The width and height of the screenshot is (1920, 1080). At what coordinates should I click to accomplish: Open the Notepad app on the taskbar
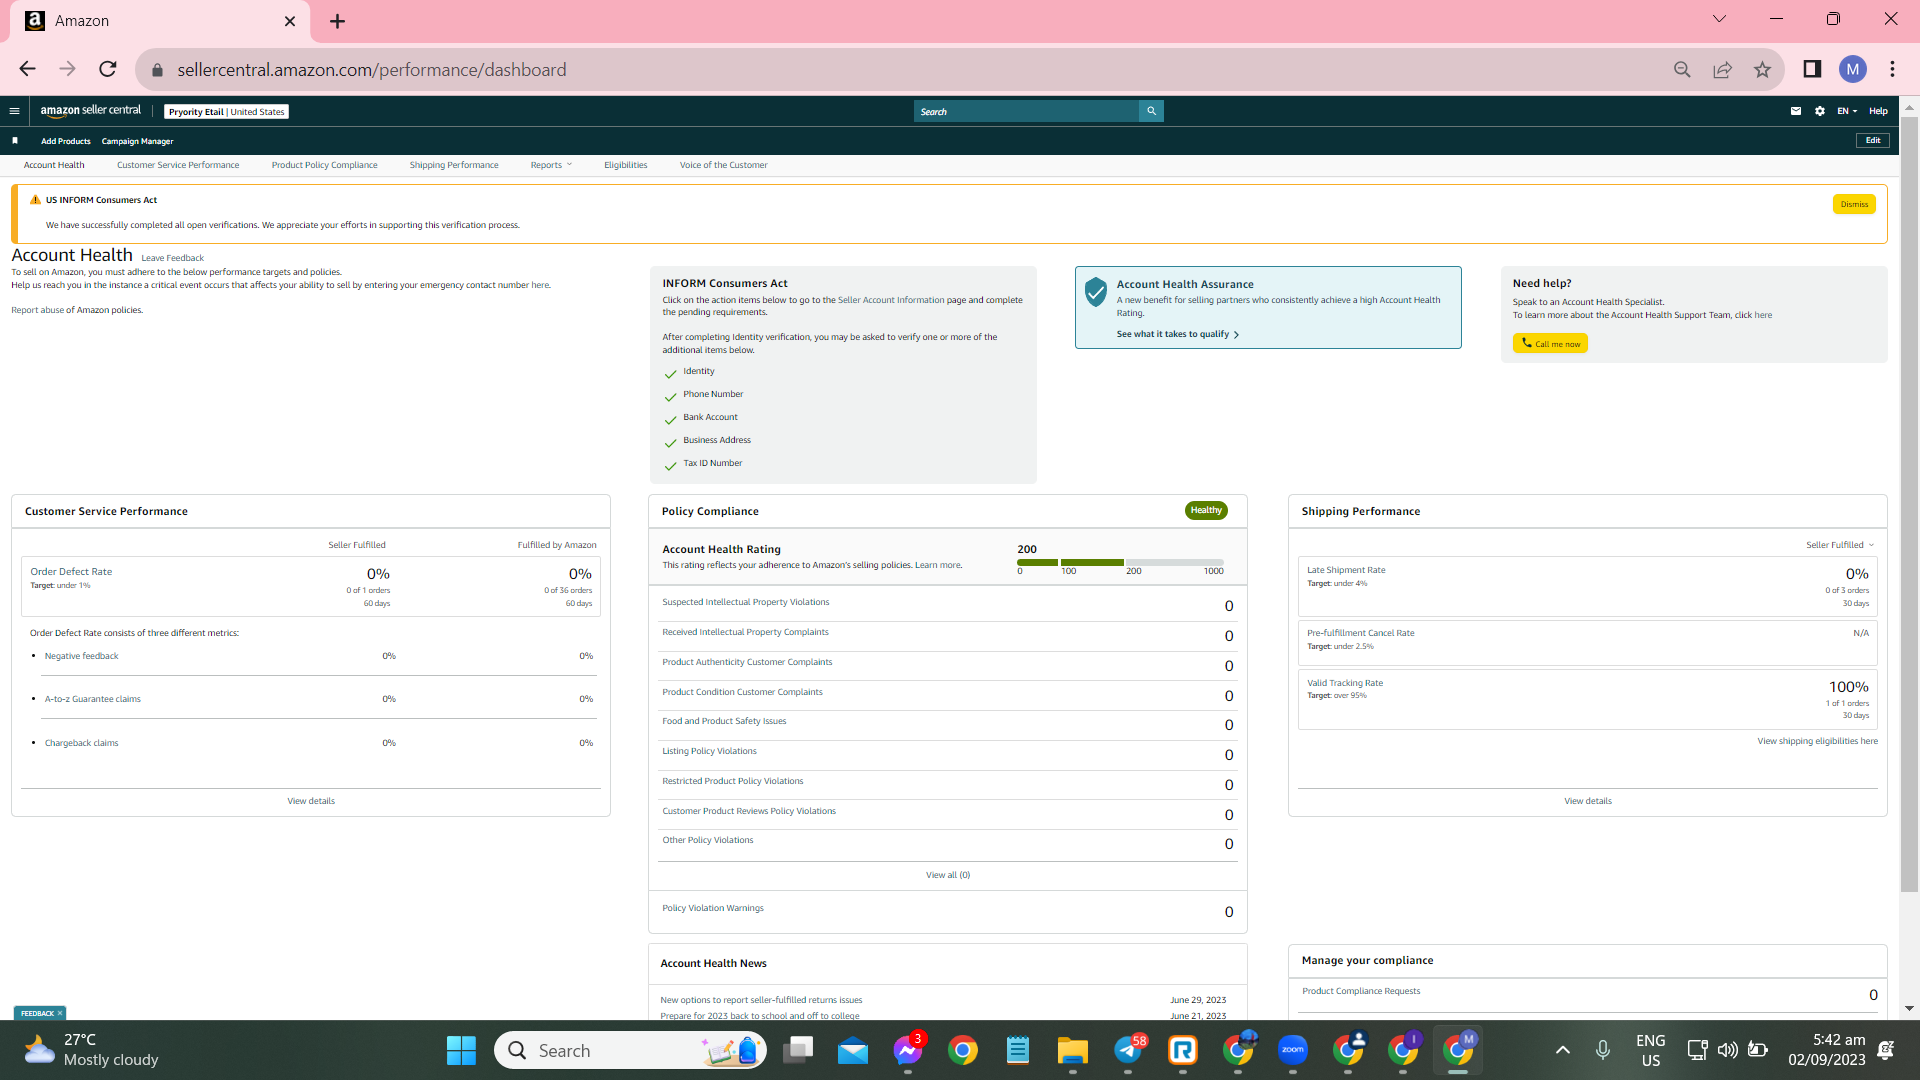1018,1050
